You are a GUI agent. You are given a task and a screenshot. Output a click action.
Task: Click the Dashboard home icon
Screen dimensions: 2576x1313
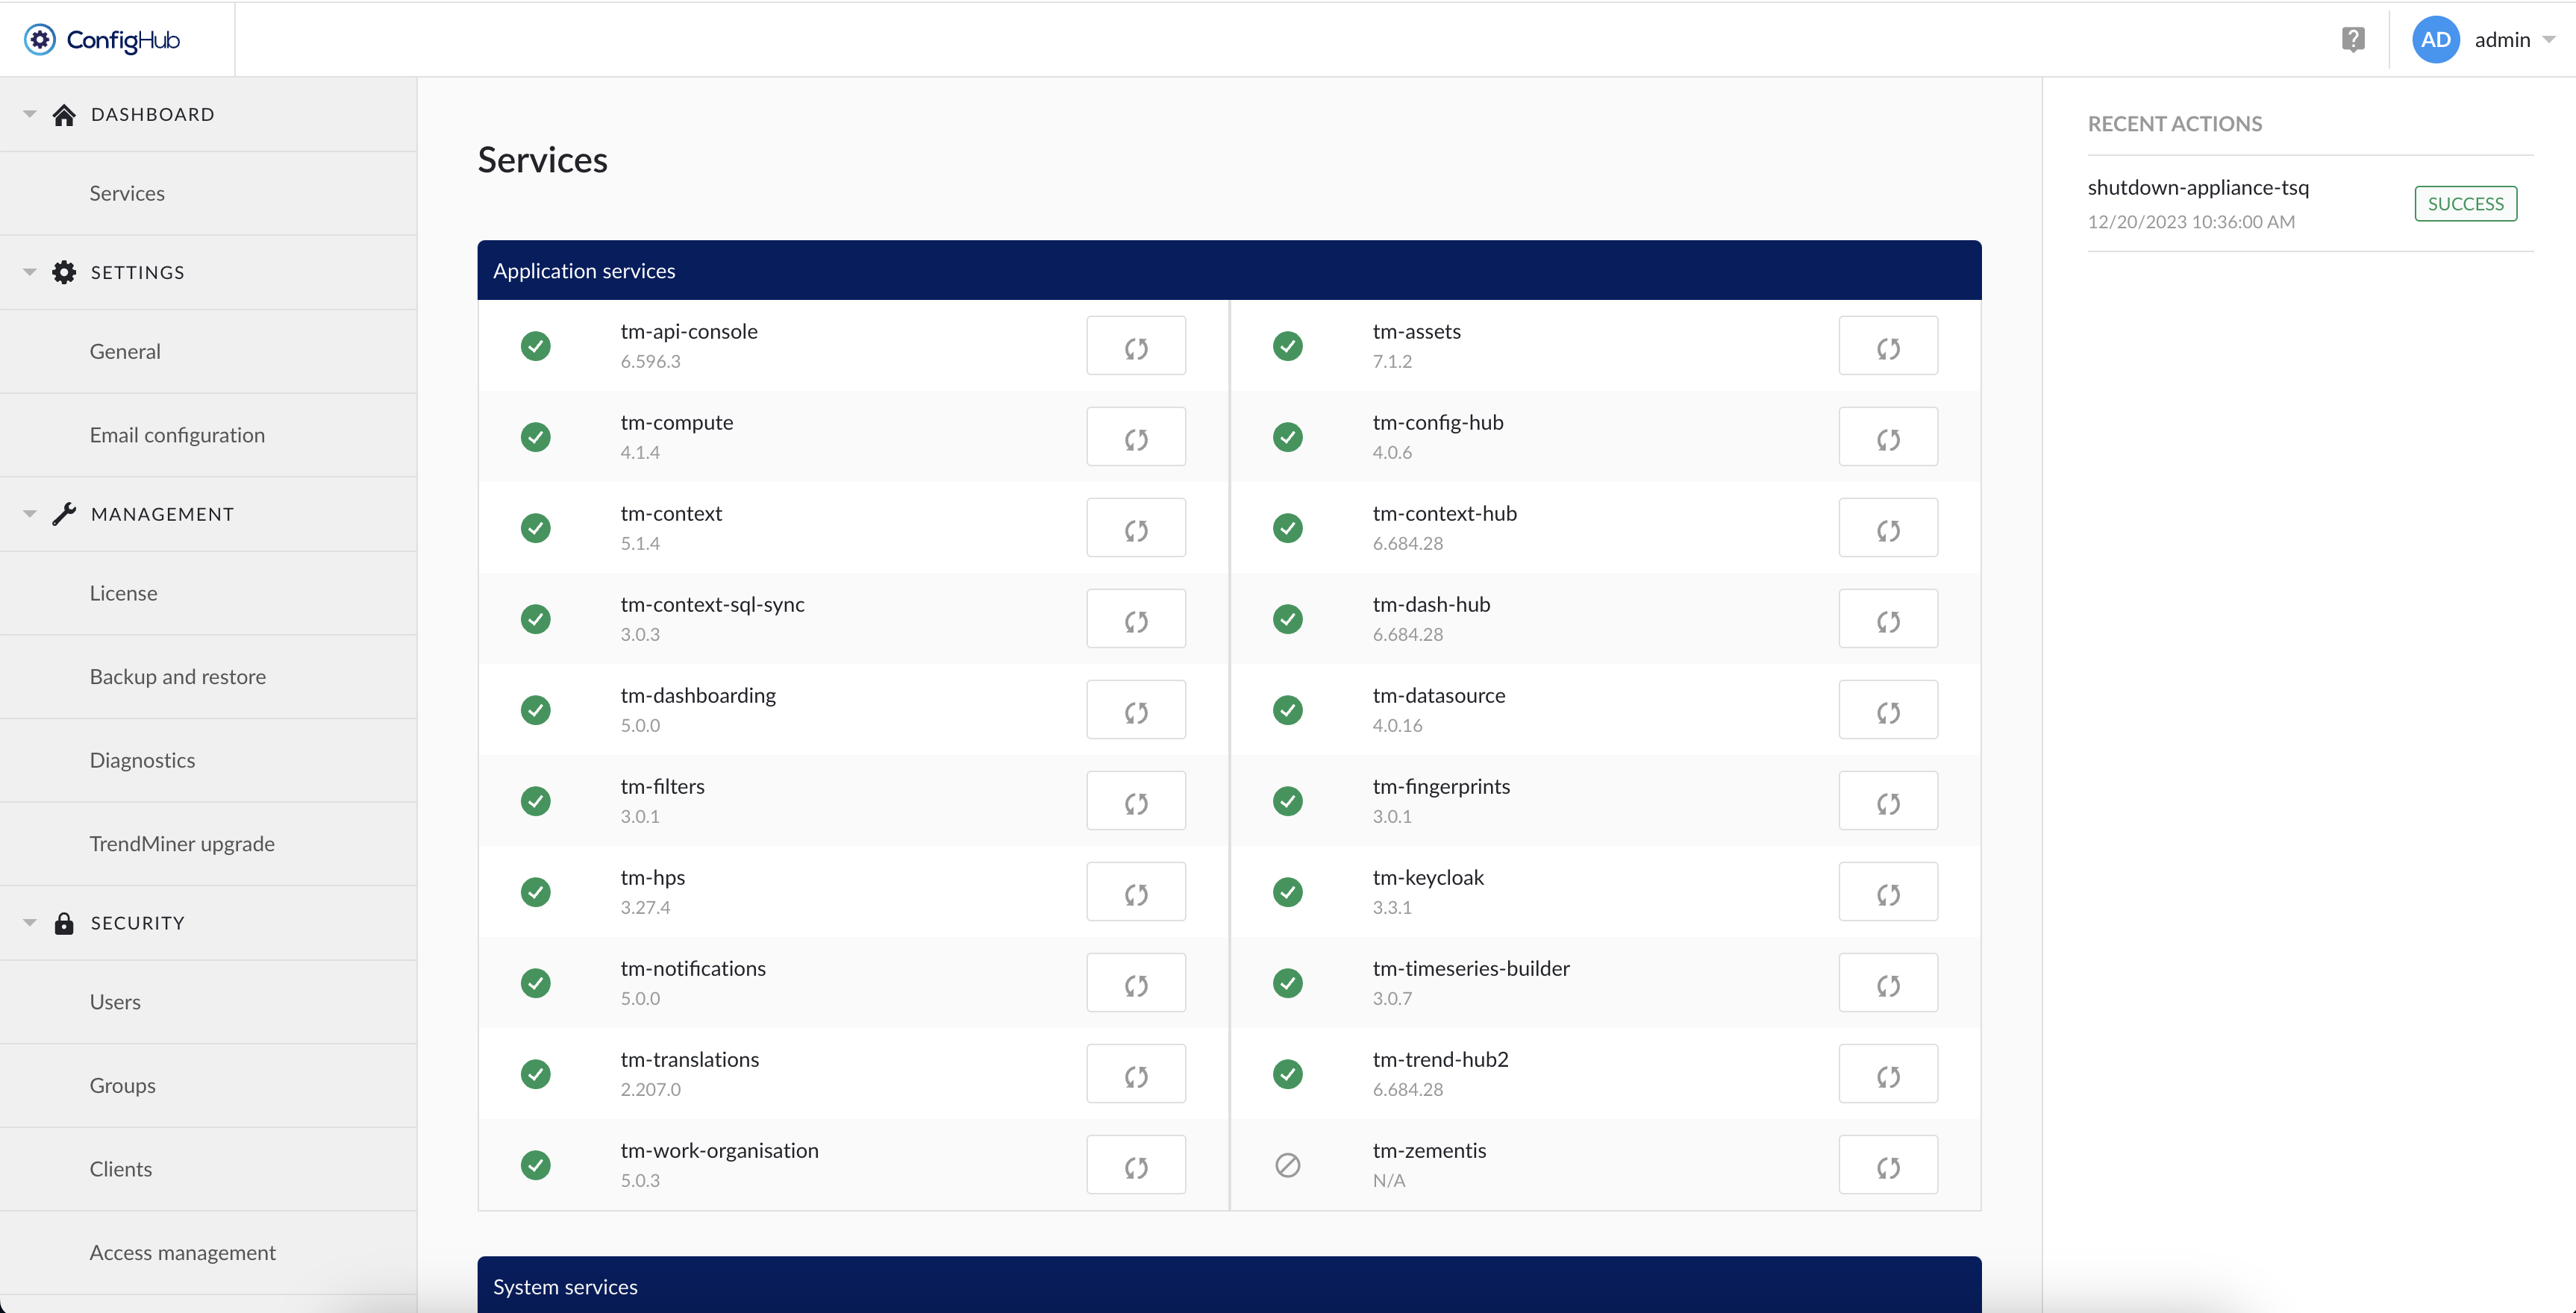(x=64, y=115)
